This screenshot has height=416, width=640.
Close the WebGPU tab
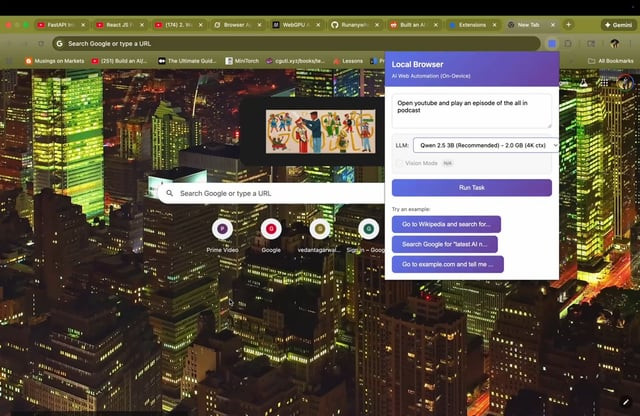point(318,25)
